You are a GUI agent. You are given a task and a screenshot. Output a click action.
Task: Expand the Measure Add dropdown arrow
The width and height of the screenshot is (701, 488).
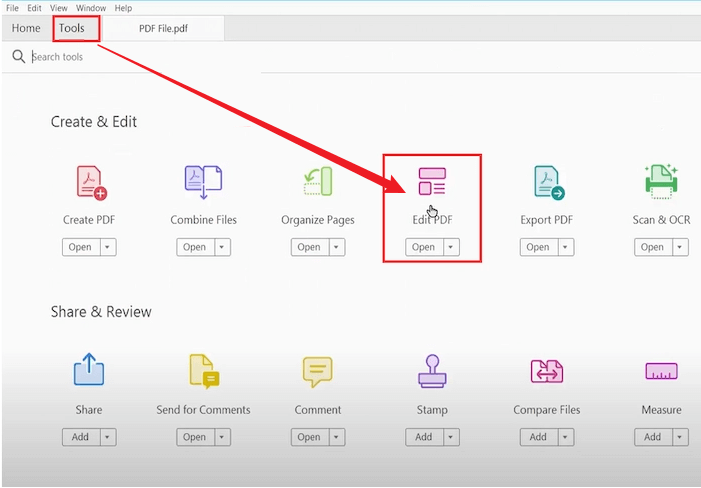pyautogui.click(x=680, y=437)
